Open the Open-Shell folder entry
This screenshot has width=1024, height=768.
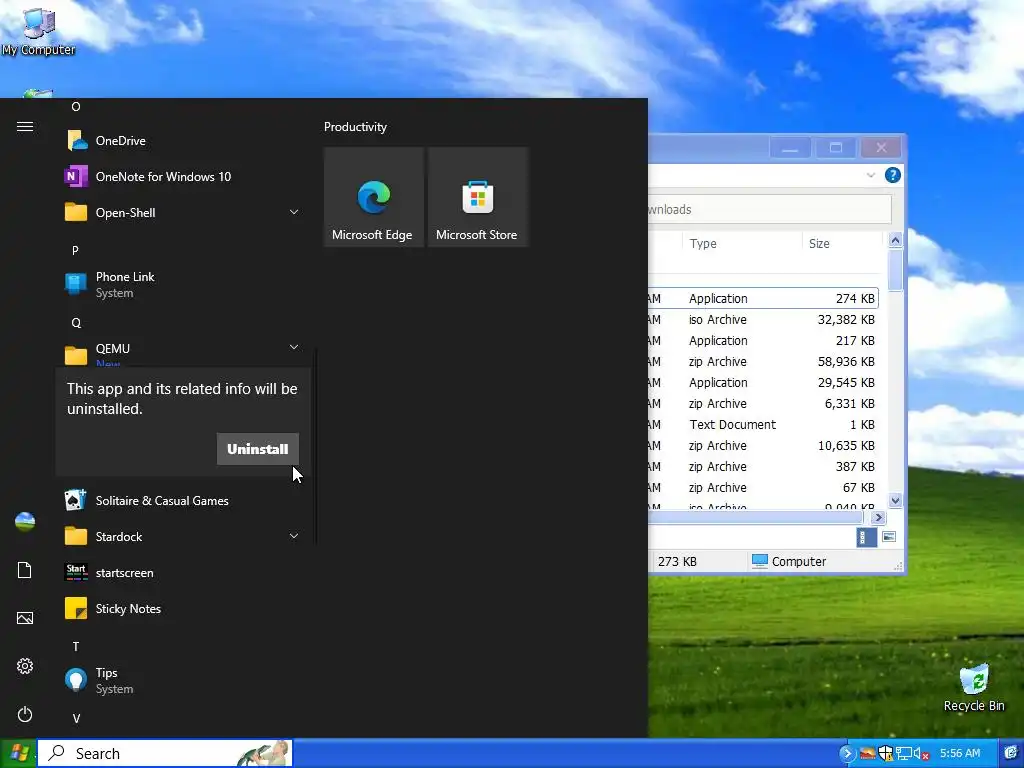183,212
